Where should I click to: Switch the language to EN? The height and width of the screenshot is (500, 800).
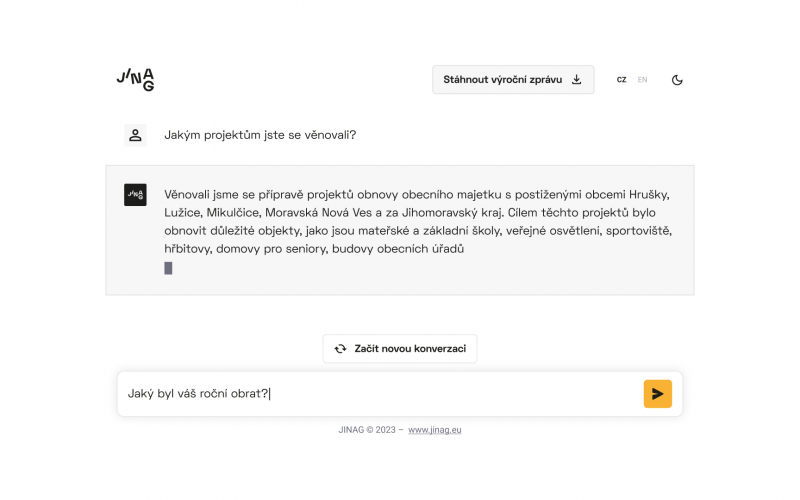(x=642, y=80)
